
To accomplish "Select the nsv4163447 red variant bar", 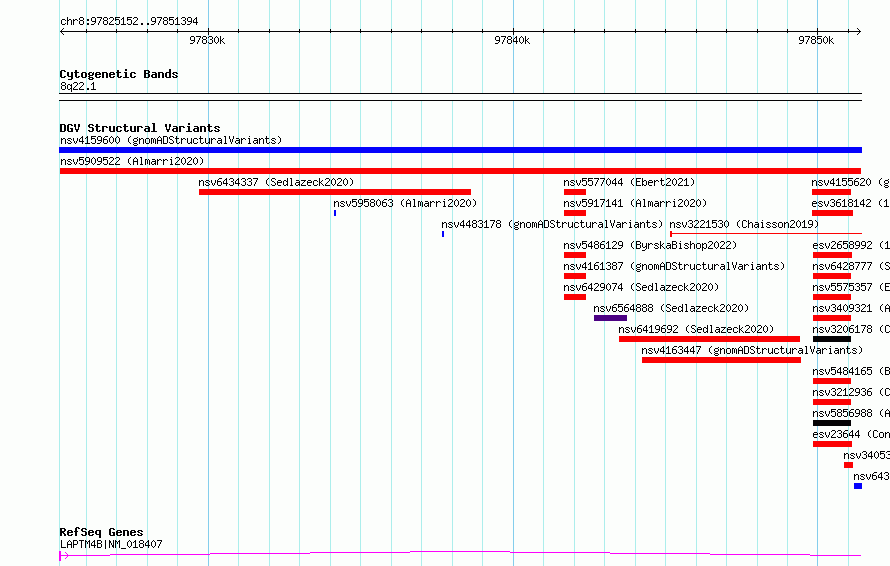I will click(x=721, y=360).
